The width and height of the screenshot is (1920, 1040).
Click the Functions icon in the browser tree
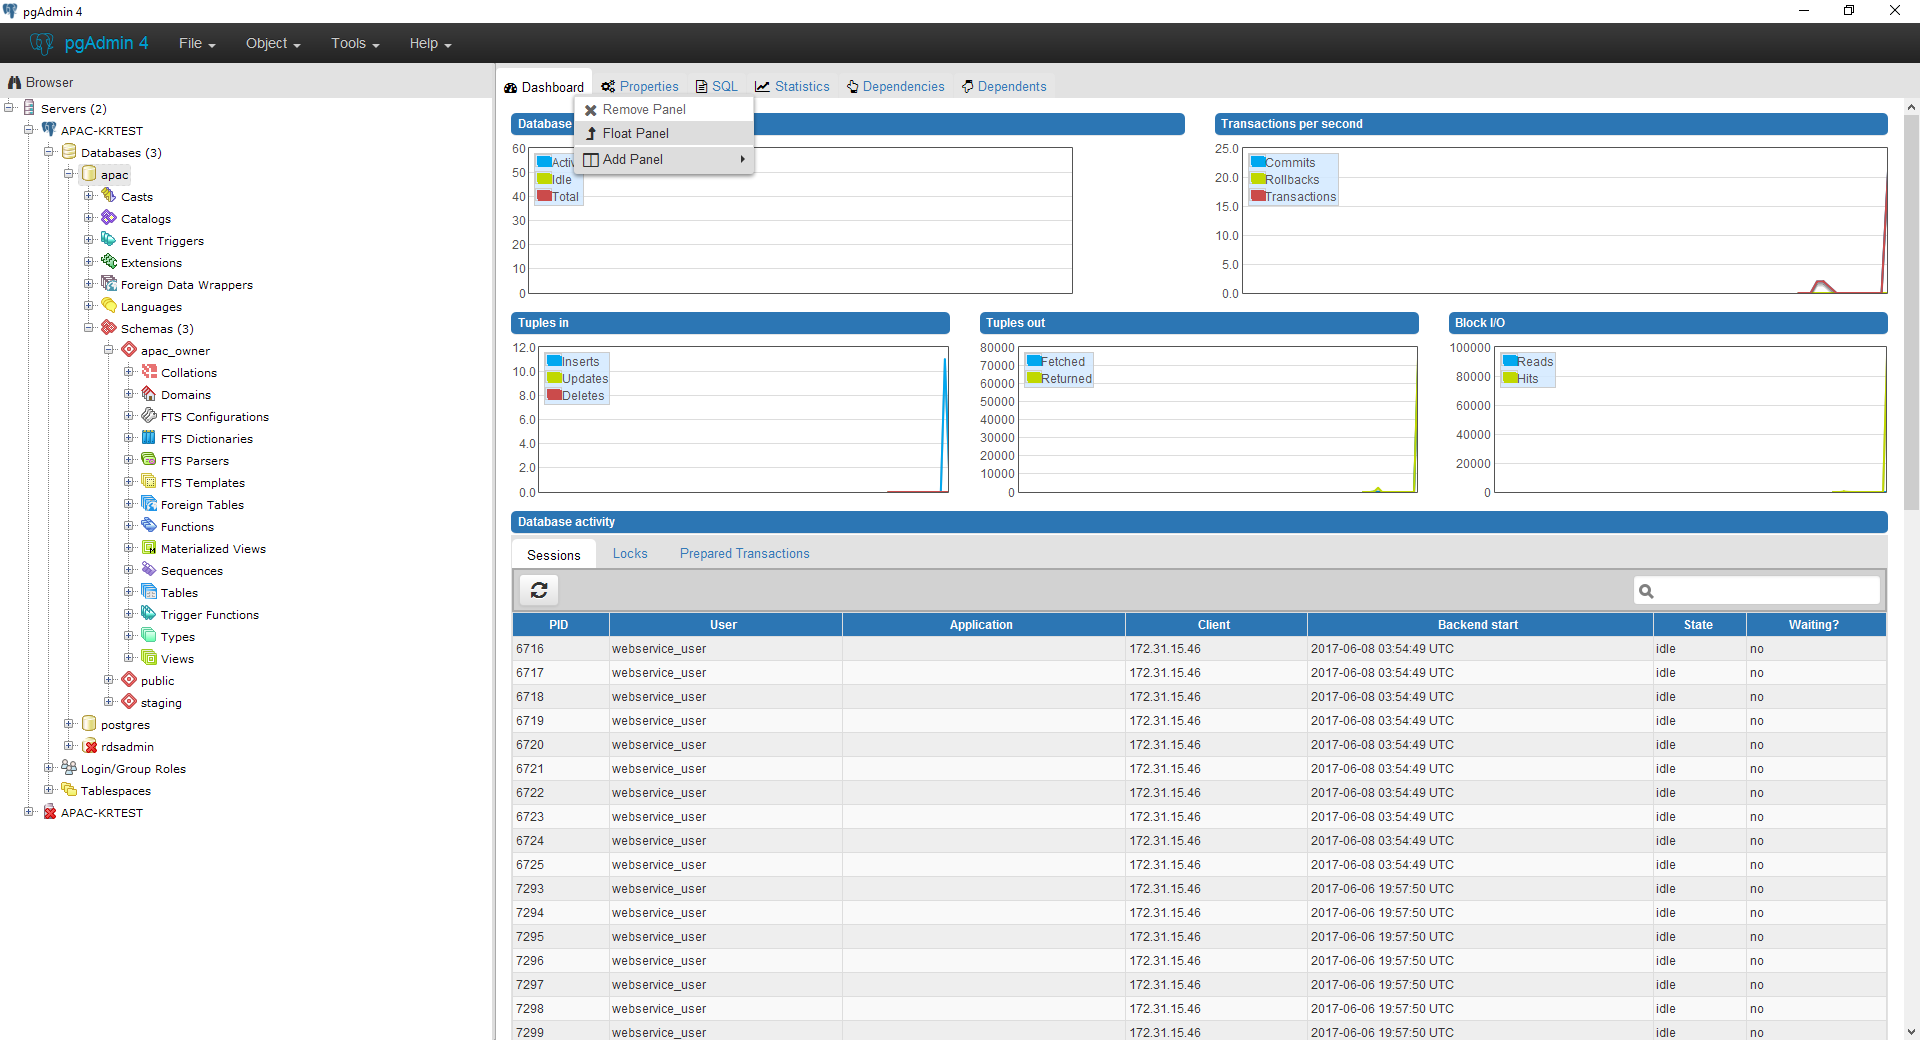click(x=149, y=526)
